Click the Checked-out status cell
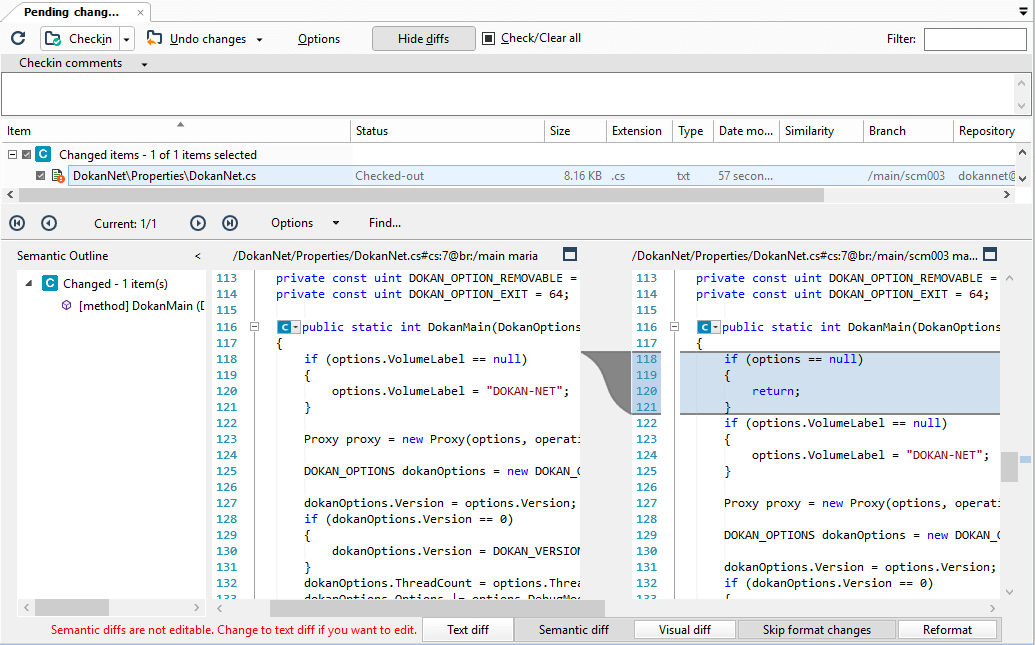 point(389,176)
